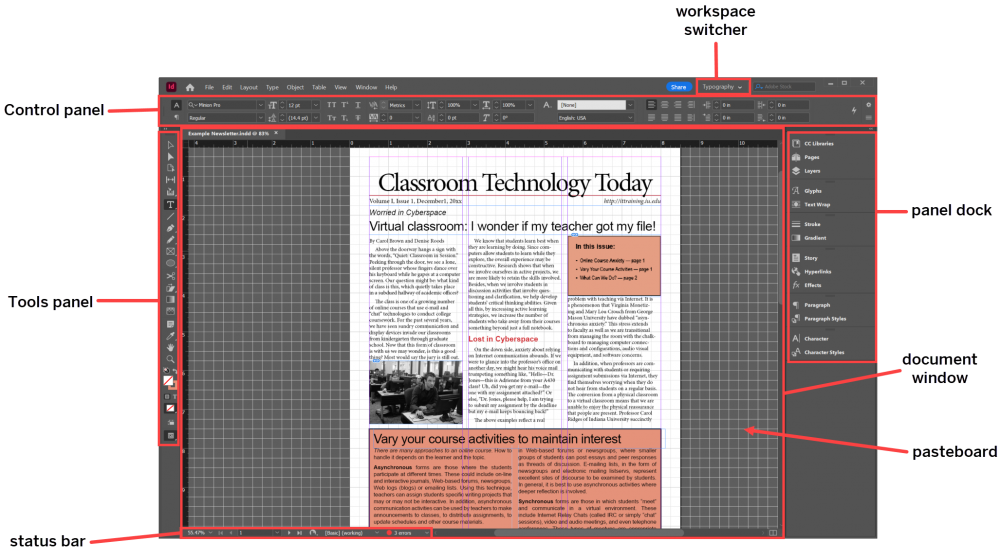1000x559 pixels.
Task: Open the Layout menu
Action: [248, 87]
